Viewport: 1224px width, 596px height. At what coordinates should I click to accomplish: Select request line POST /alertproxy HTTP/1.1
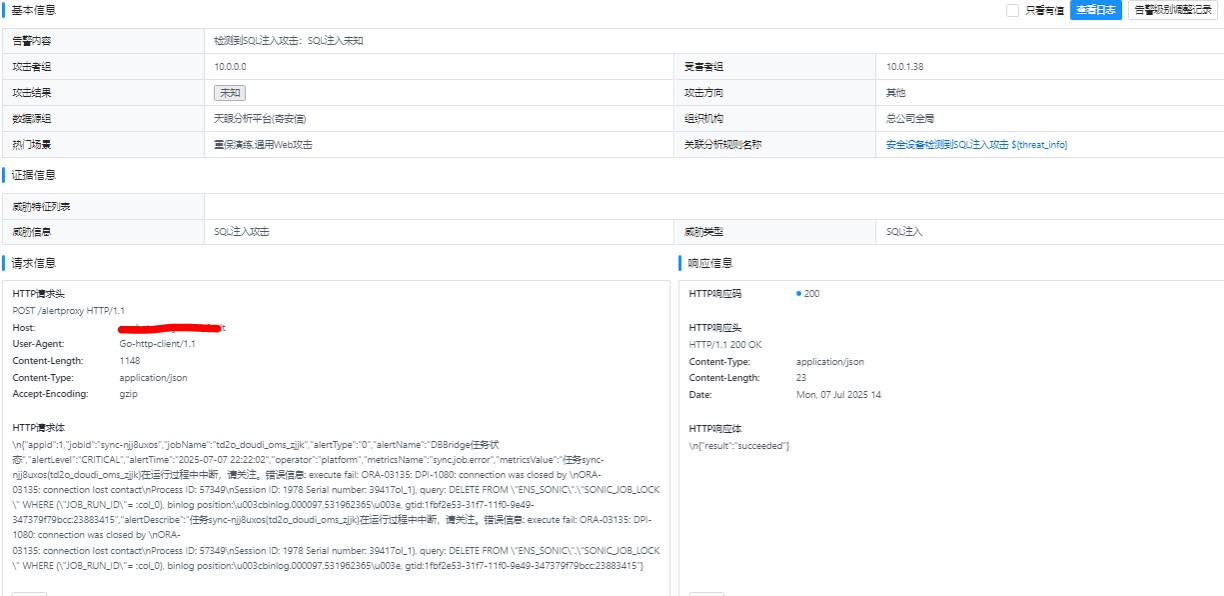(69, 311)
